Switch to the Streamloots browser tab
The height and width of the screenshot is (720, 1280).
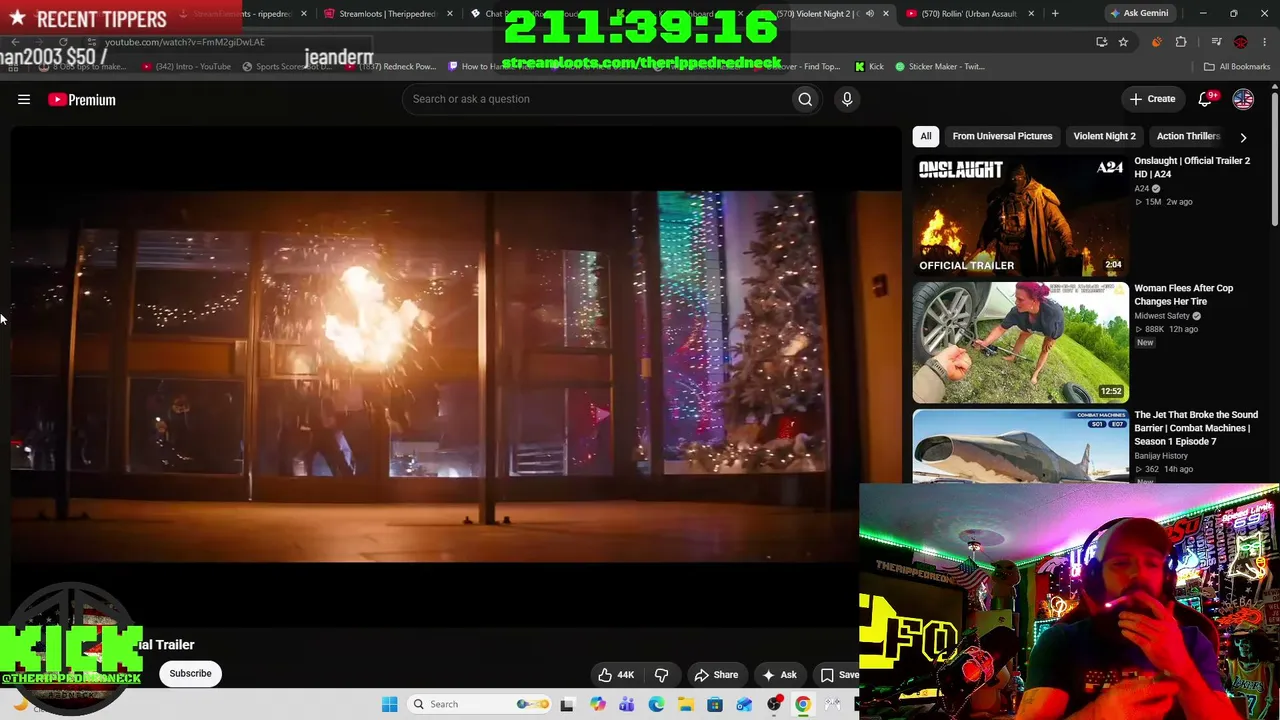pyautogui.click(x=386, y=14)
